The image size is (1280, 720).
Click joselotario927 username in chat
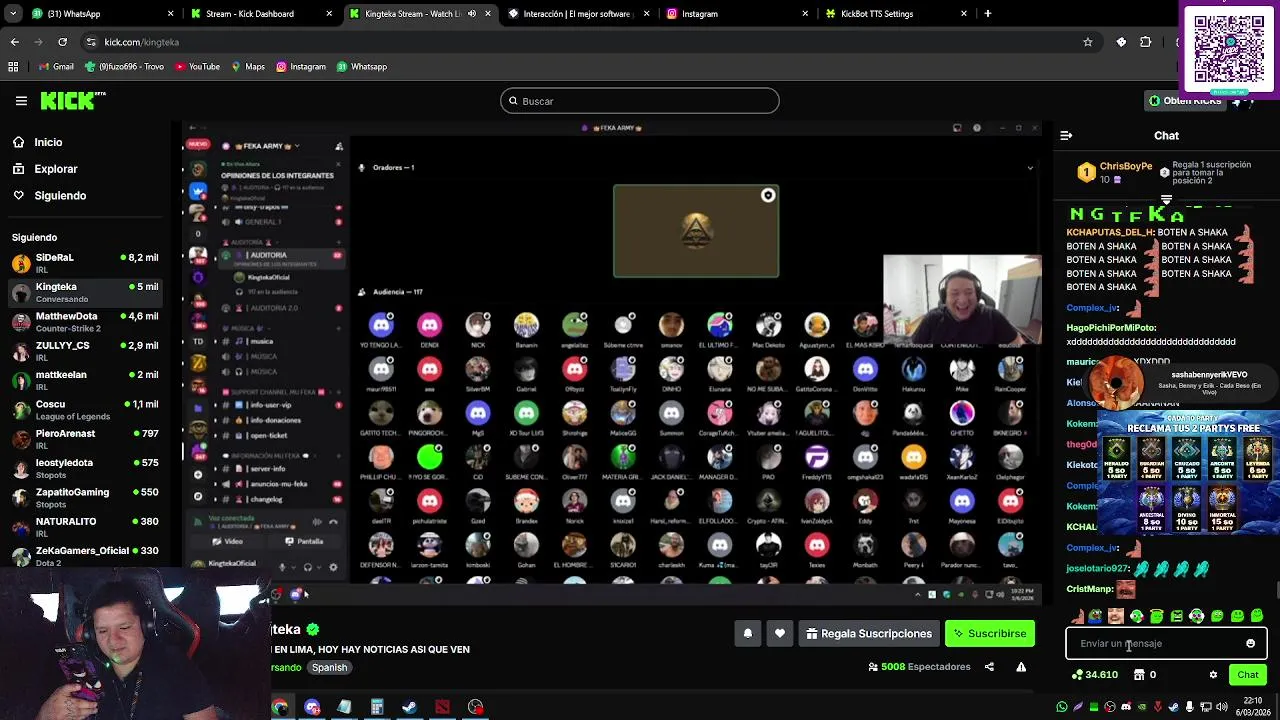click(x=1097, y=569)
